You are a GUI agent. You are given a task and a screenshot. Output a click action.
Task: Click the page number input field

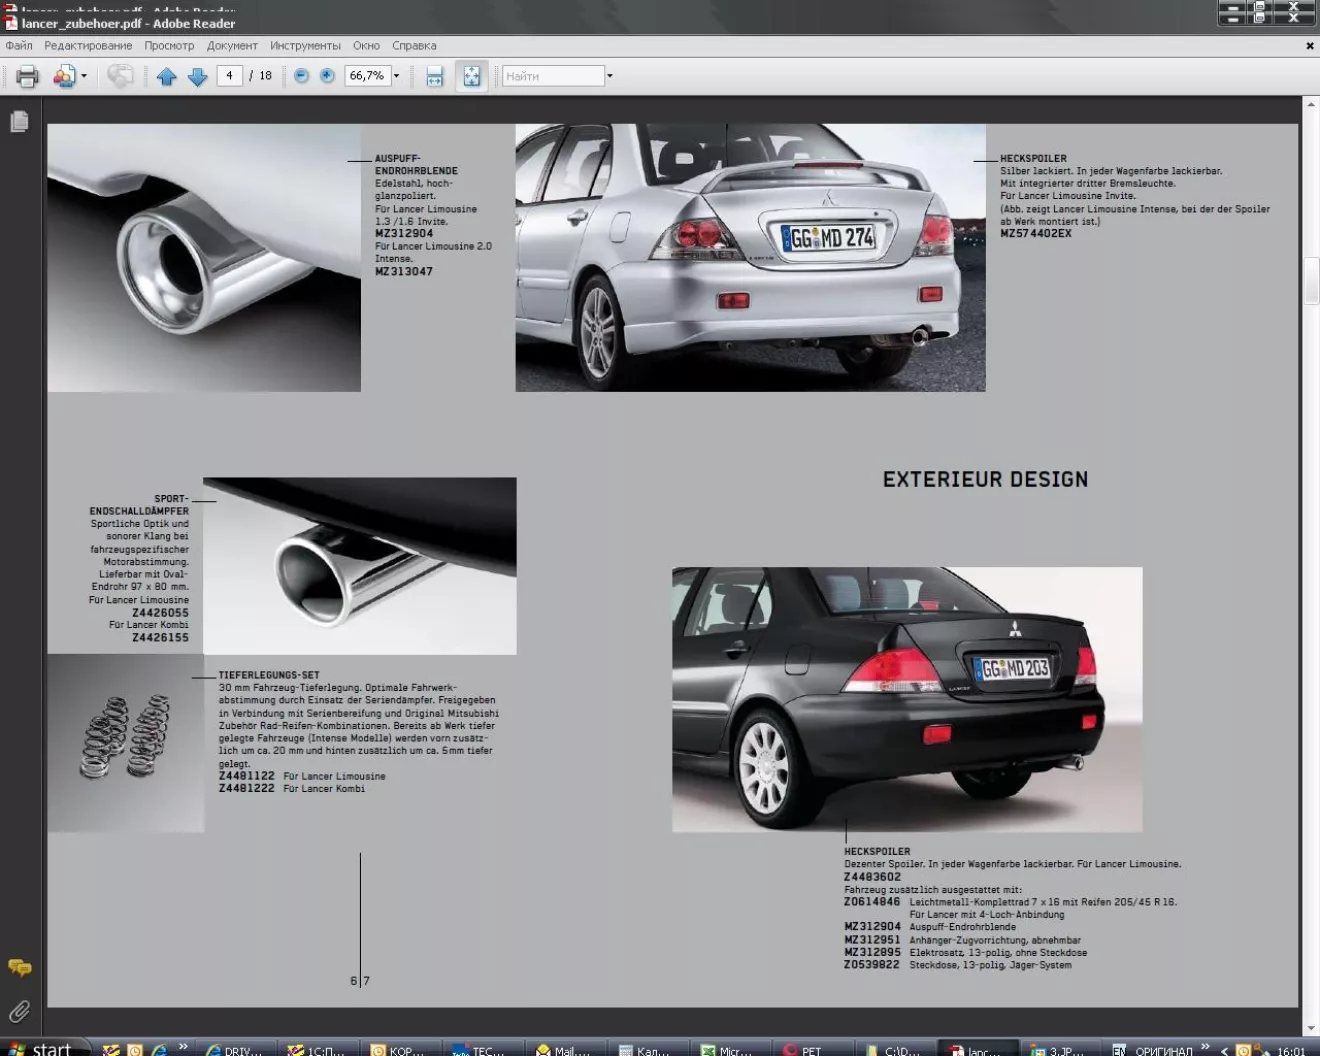[229, 76]
